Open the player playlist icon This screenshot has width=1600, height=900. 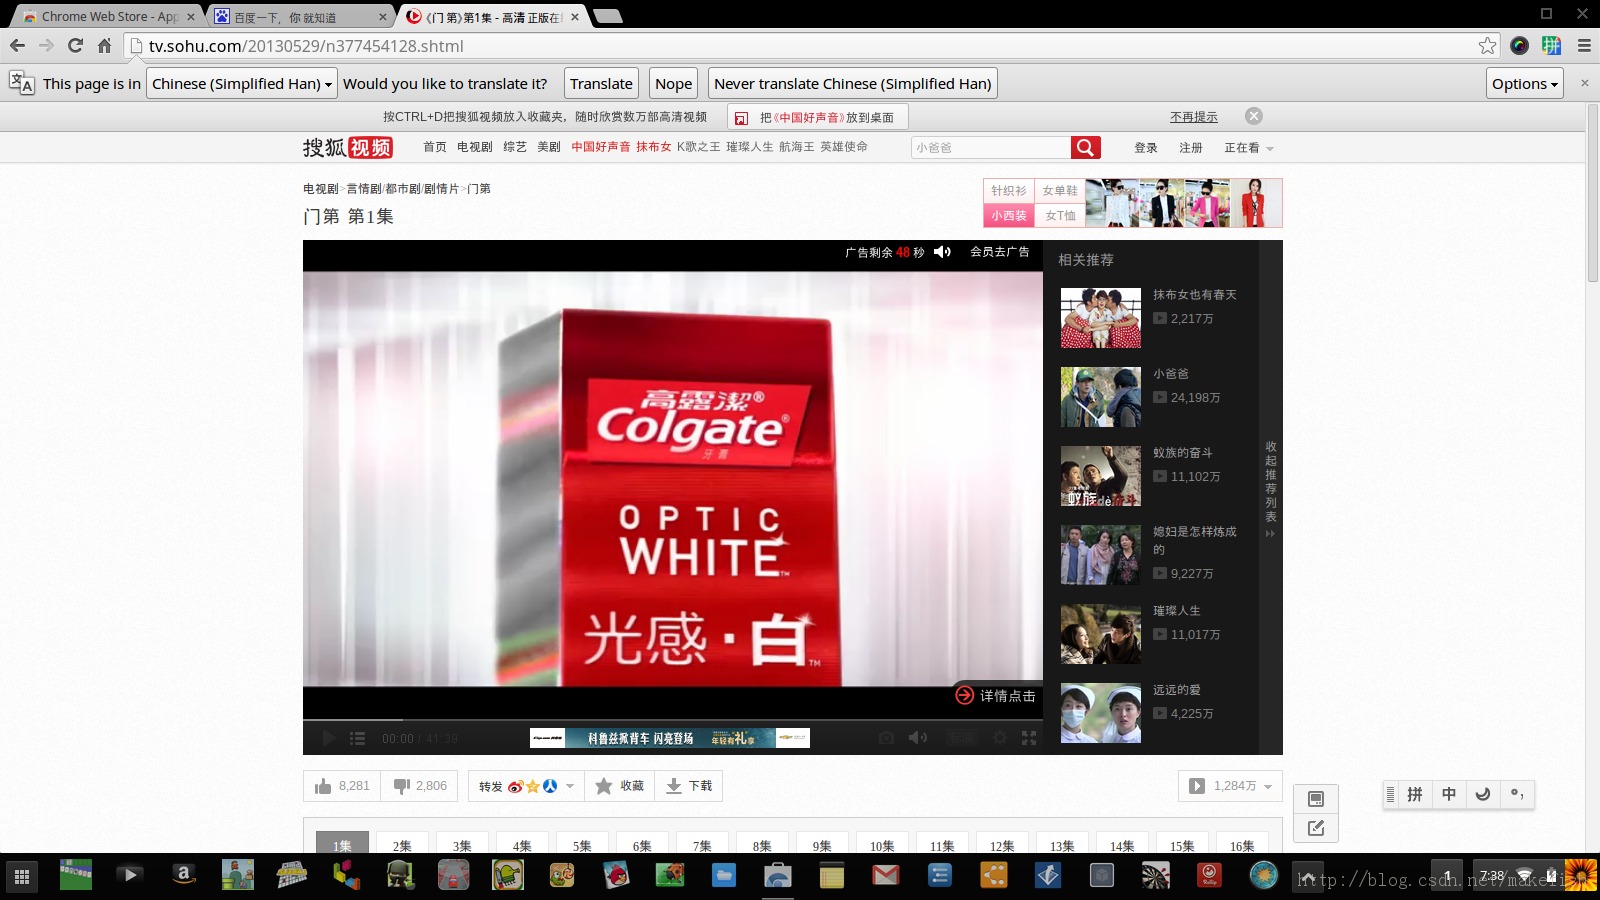[357, 738]
